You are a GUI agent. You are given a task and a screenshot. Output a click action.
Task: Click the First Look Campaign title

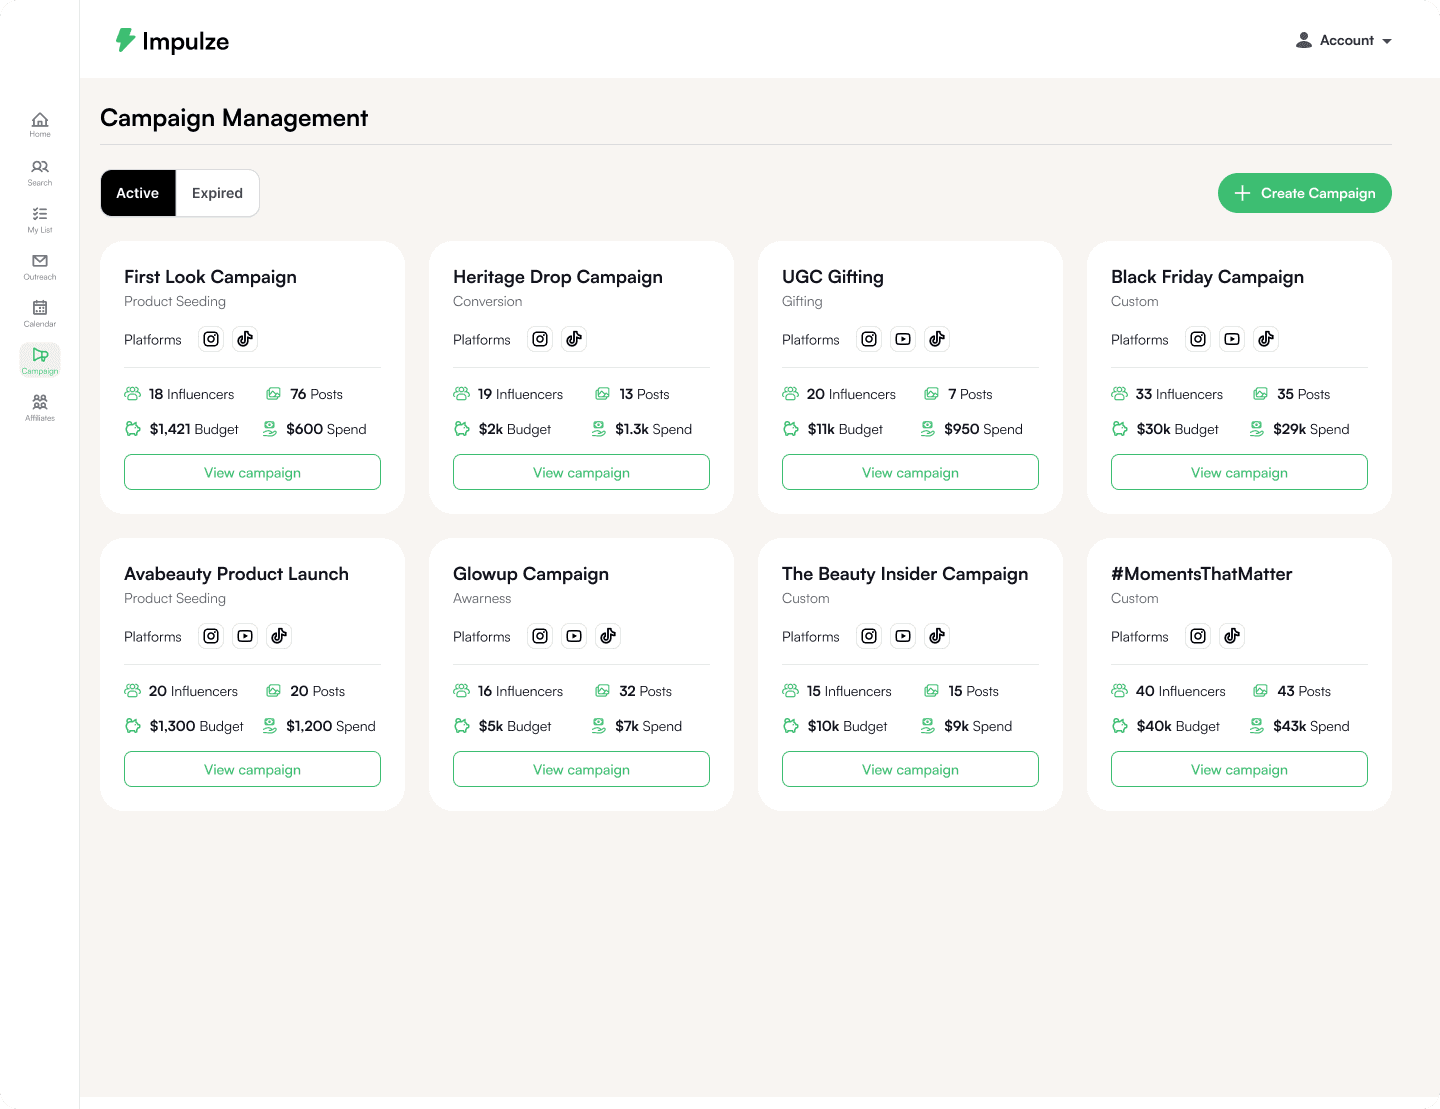[210, 277]
